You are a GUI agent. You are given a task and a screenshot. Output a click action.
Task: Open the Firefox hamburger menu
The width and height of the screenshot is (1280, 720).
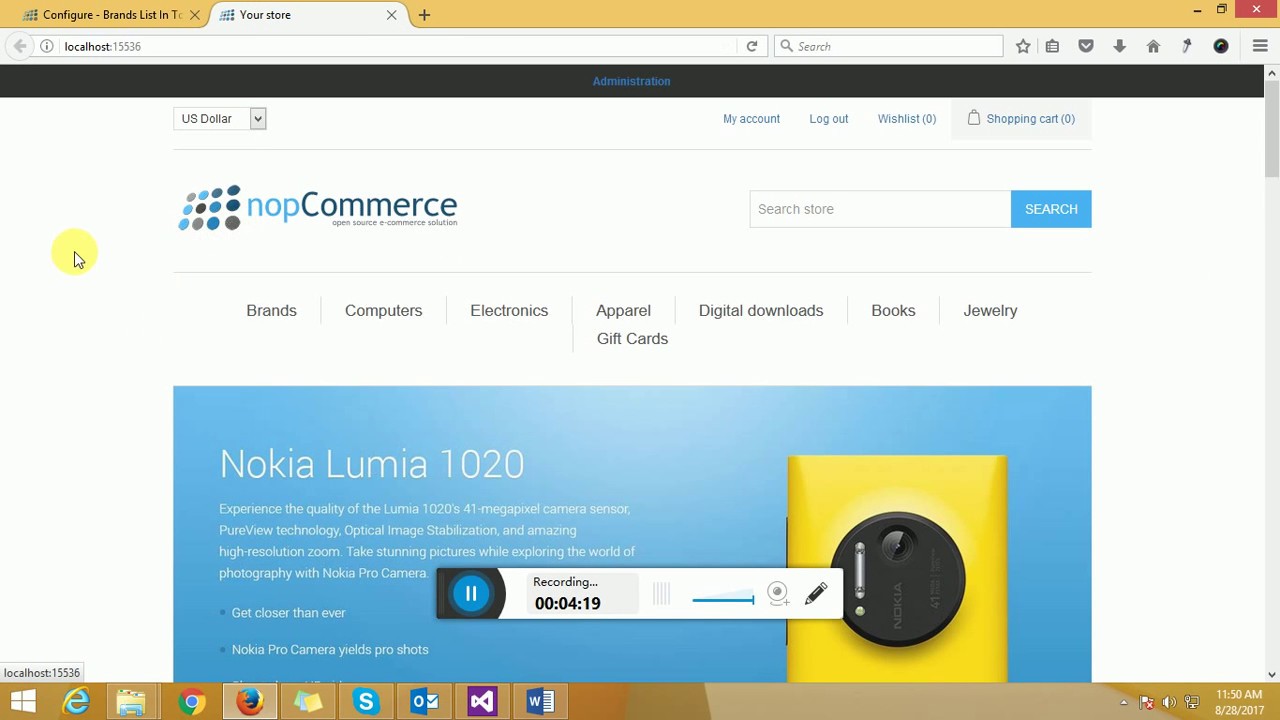(1260, 46)
